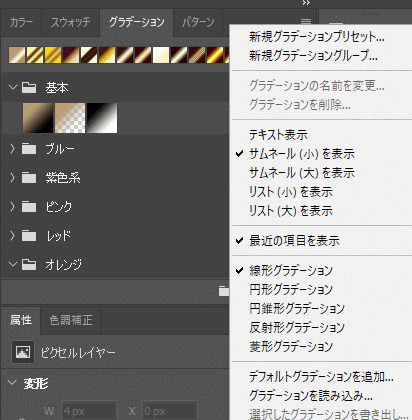Expand the 紫色系 gradient group
Image resolution: width=412 pixels, height=420 pixels.
pyautogui.click(x=13, y=178)
